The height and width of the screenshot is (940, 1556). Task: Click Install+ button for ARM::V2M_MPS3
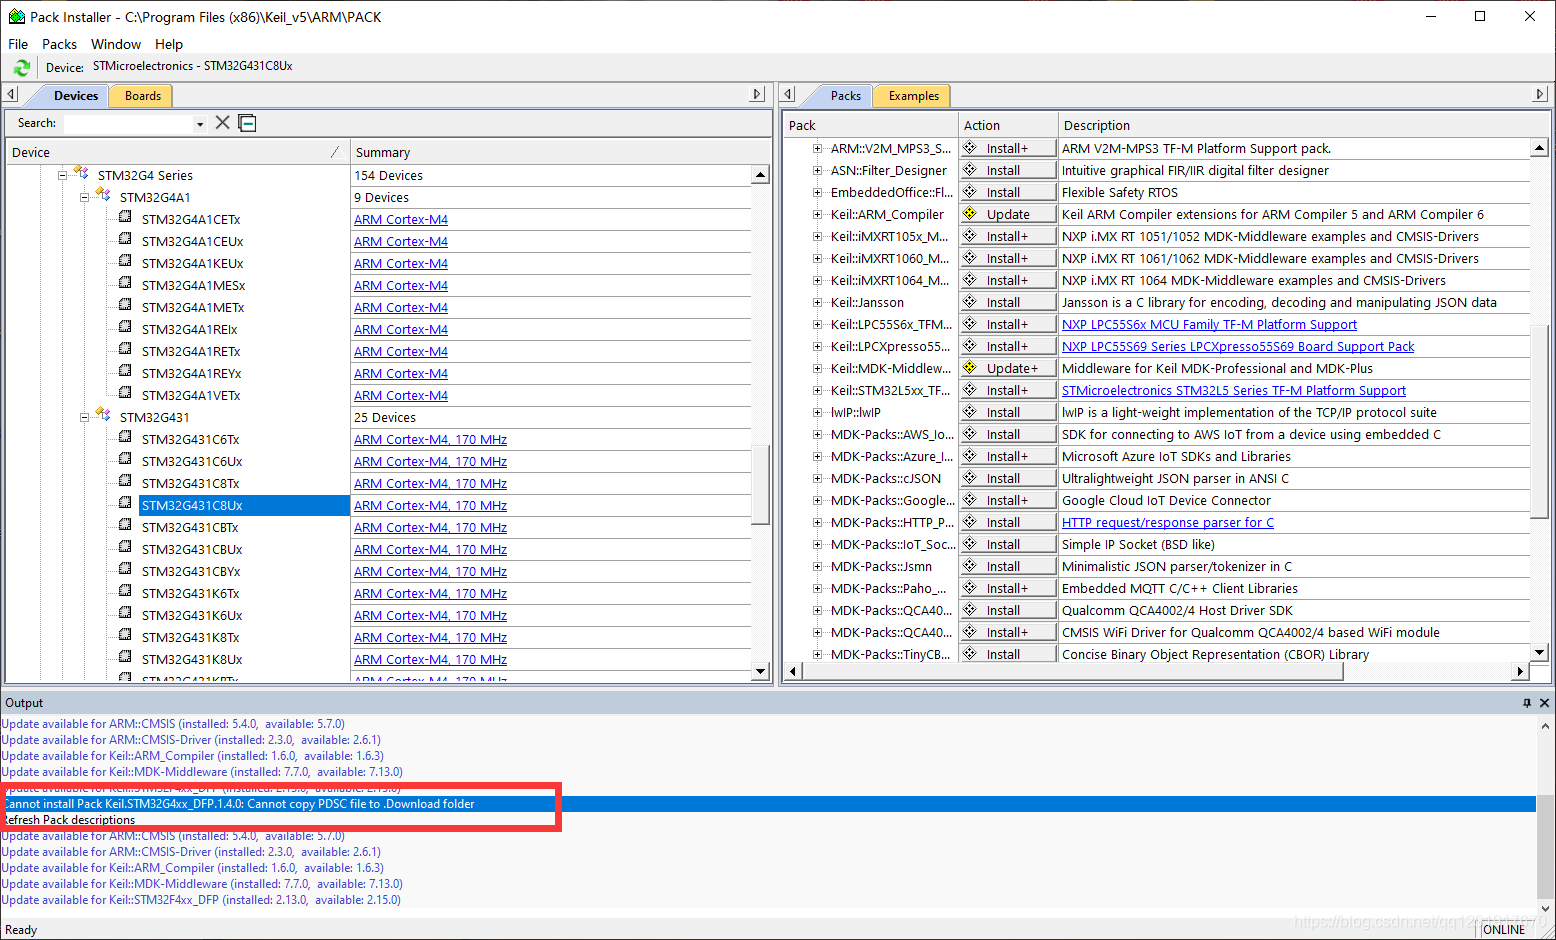1008,148
